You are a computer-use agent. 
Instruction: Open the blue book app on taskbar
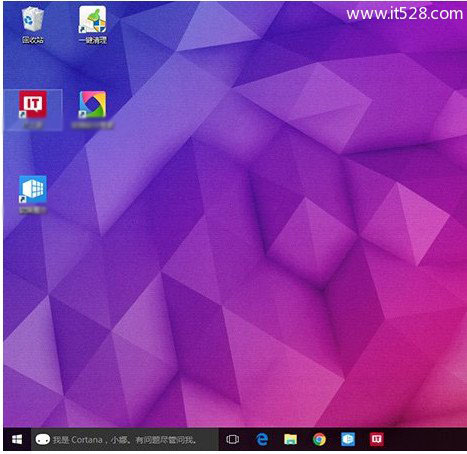[x=348, y=439]
